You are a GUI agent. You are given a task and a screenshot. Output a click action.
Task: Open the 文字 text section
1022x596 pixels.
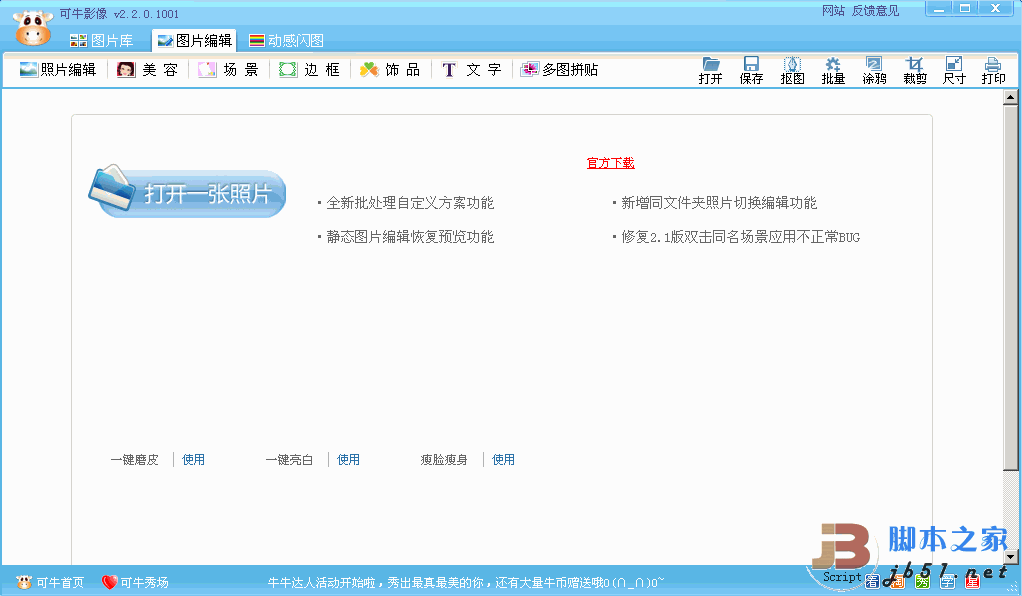471,70
